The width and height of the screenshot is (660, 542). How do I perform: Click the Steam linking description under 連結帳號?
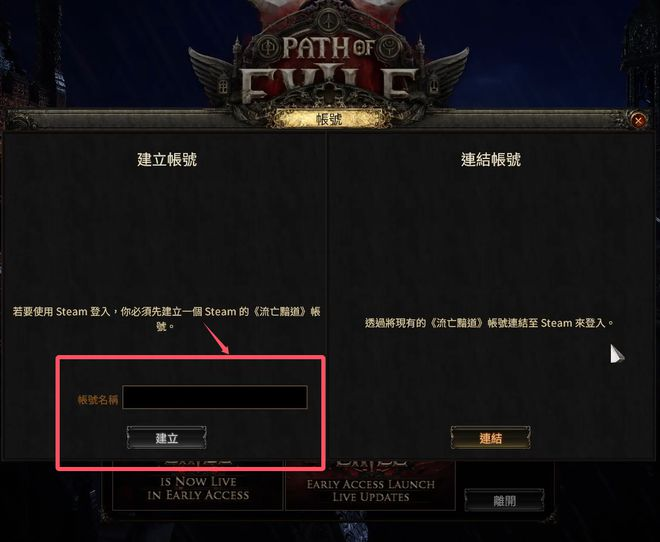click(490, 323)
